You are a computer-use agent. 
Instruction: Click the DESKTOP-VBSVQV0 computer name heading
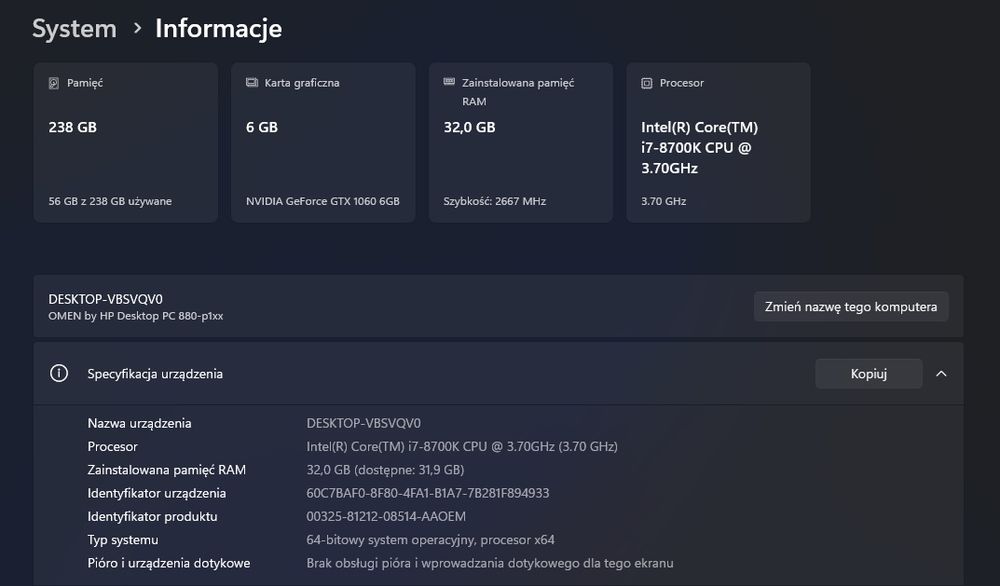[x=106, y=299]
